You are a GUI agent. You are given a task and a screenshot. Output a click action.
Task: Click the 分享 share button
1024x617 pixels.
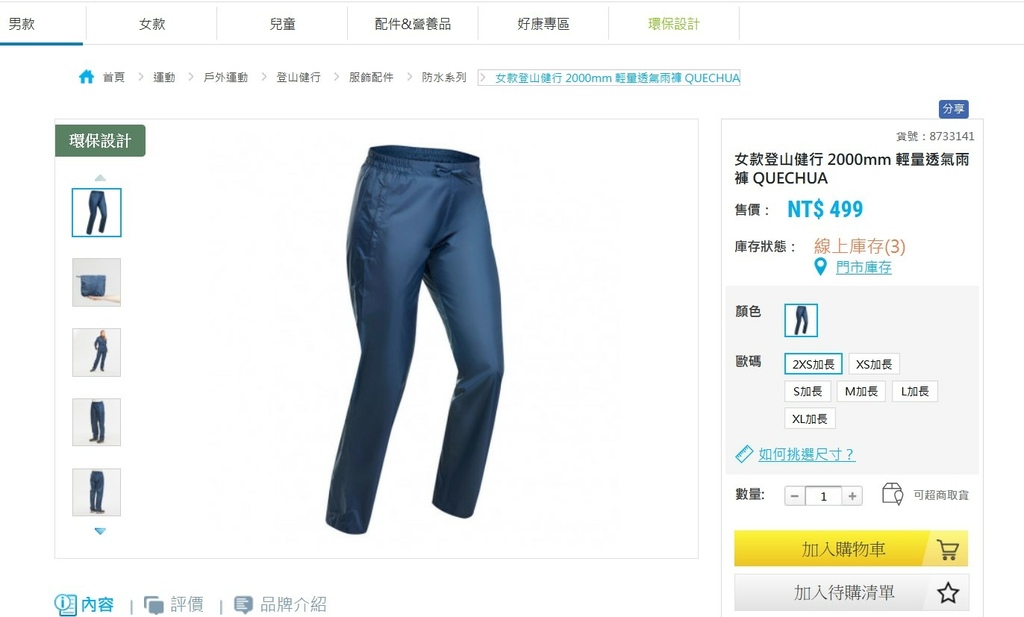click(x=953, y=109)
